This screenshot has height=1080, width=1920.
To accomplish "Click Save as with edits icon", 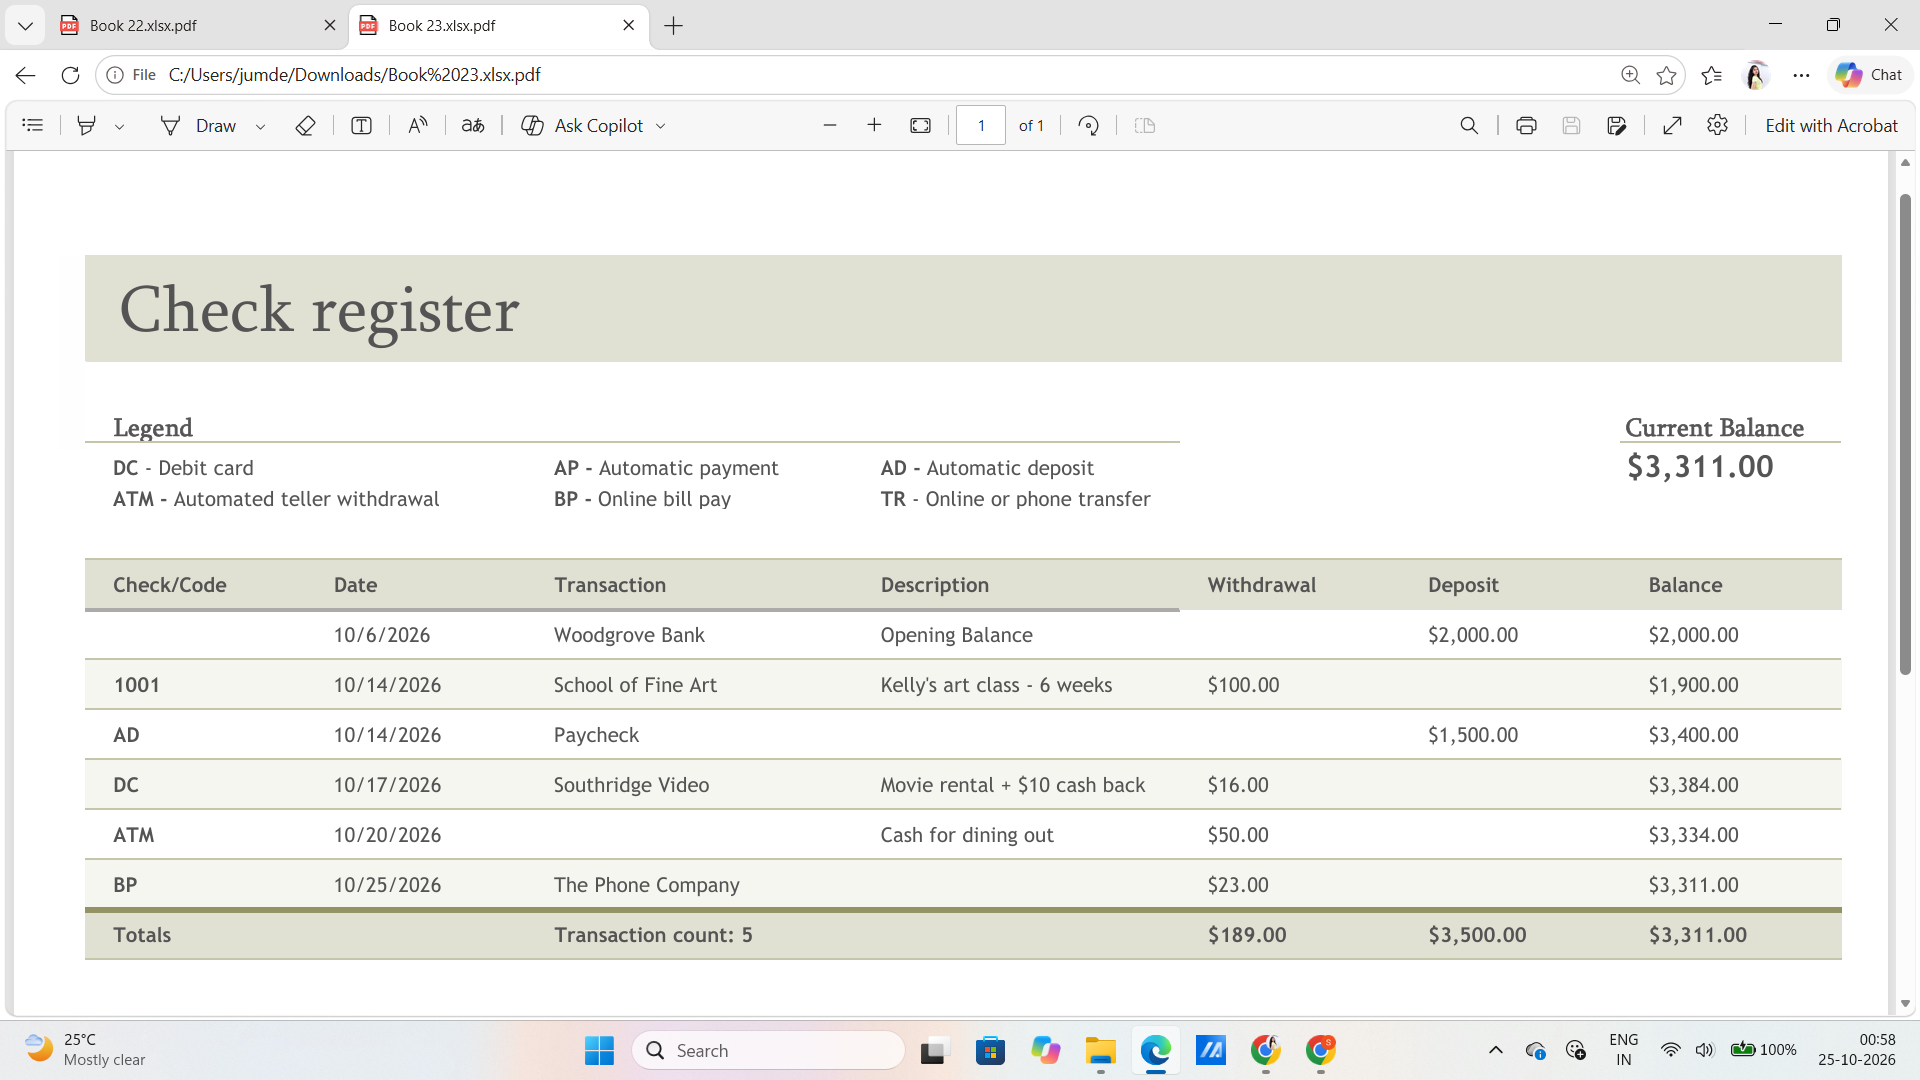I will pos(1617,125).
